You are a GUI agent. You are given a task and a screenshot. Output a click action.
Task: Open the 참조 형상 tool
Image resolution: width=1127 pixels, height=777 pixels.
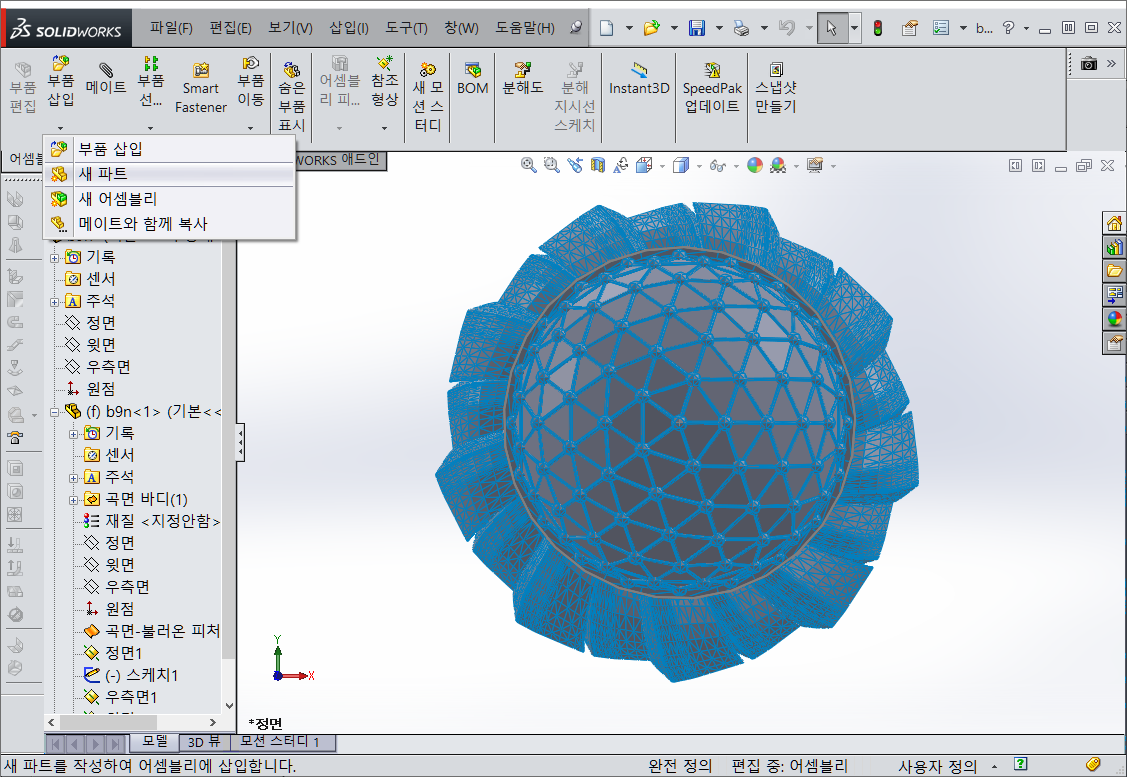(385, 81)
